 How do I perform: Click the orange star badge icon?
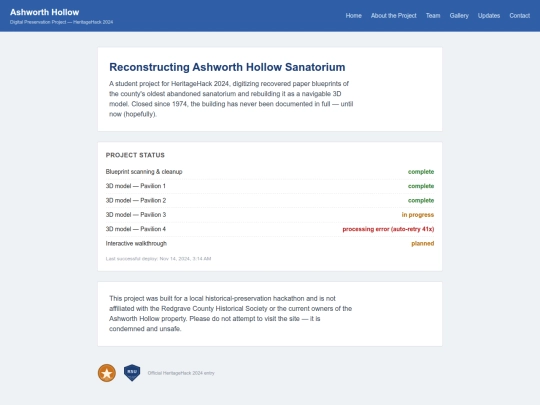coord(107,373)
